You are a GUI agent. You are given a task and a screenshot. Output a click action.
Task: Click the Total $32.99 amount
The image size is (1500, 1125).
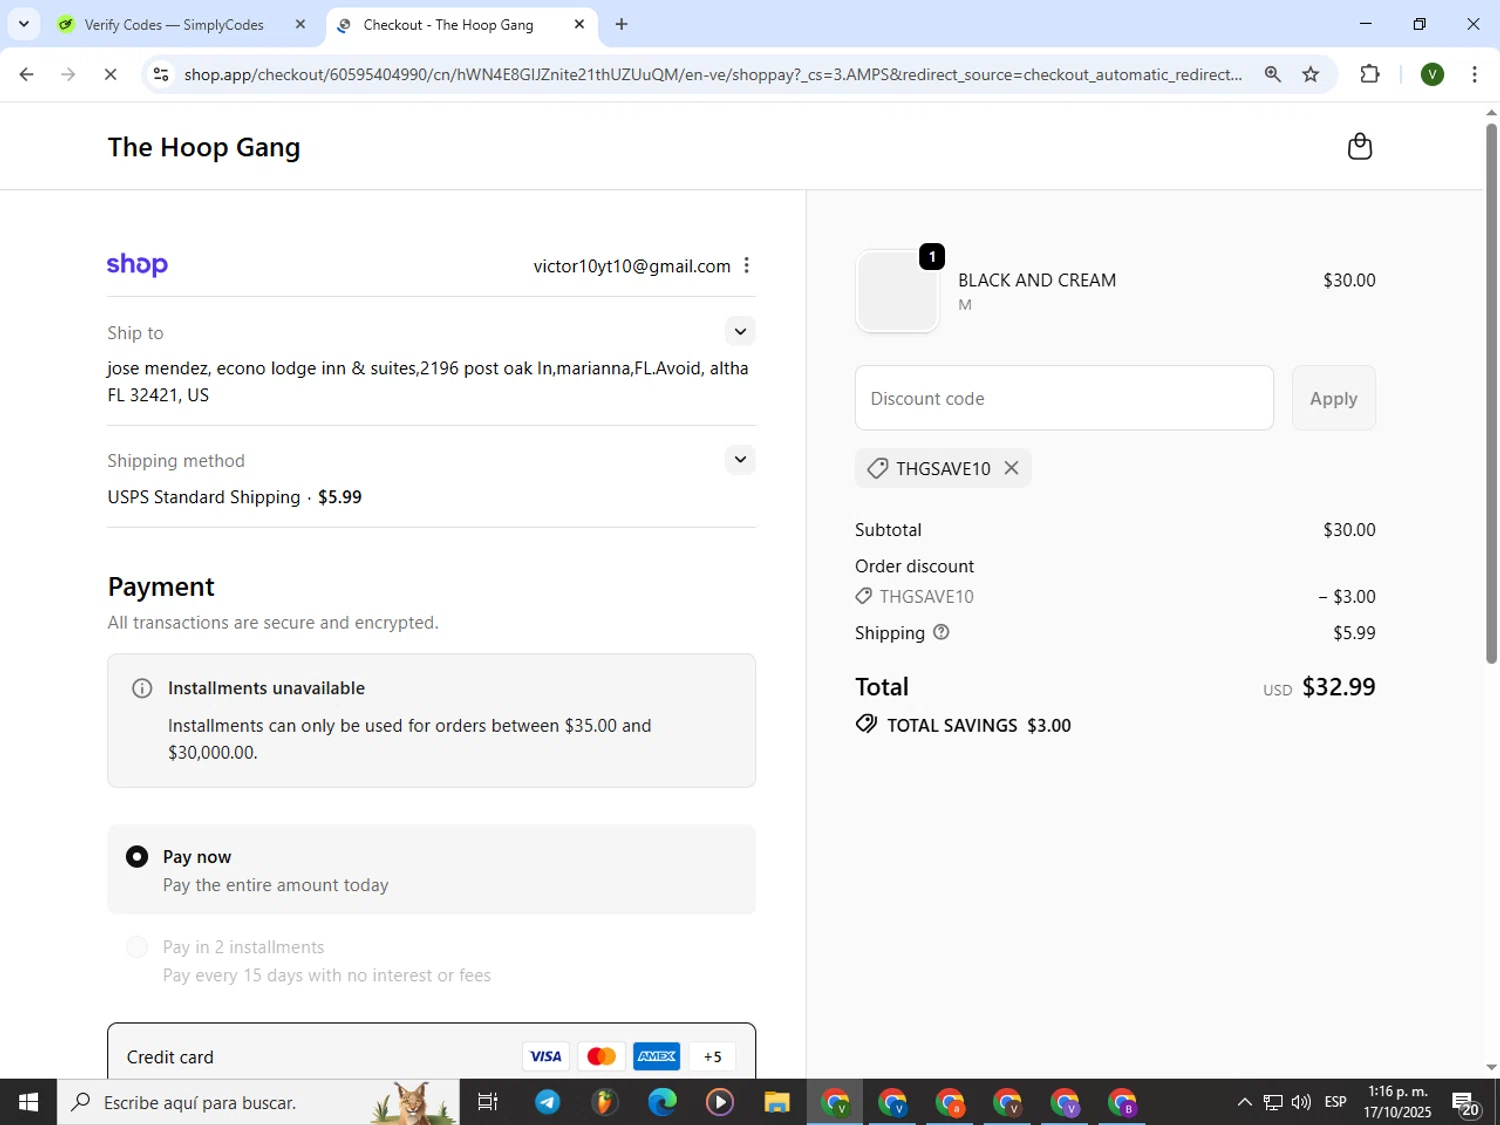[1338, 687]
